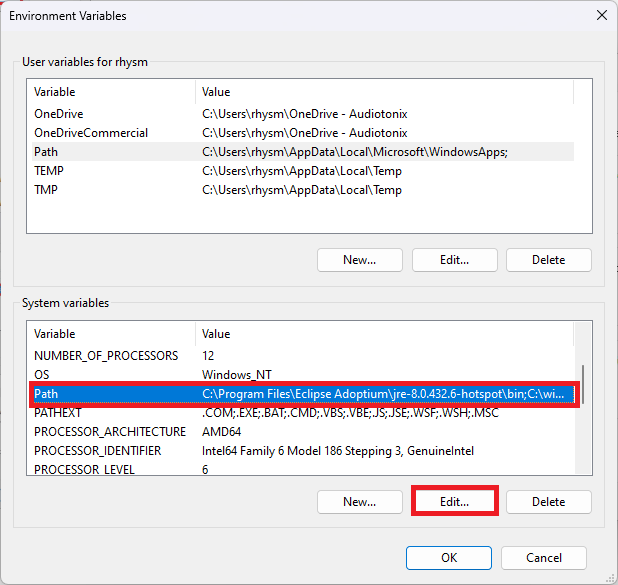Select the user Path variable row

[303, 152]
